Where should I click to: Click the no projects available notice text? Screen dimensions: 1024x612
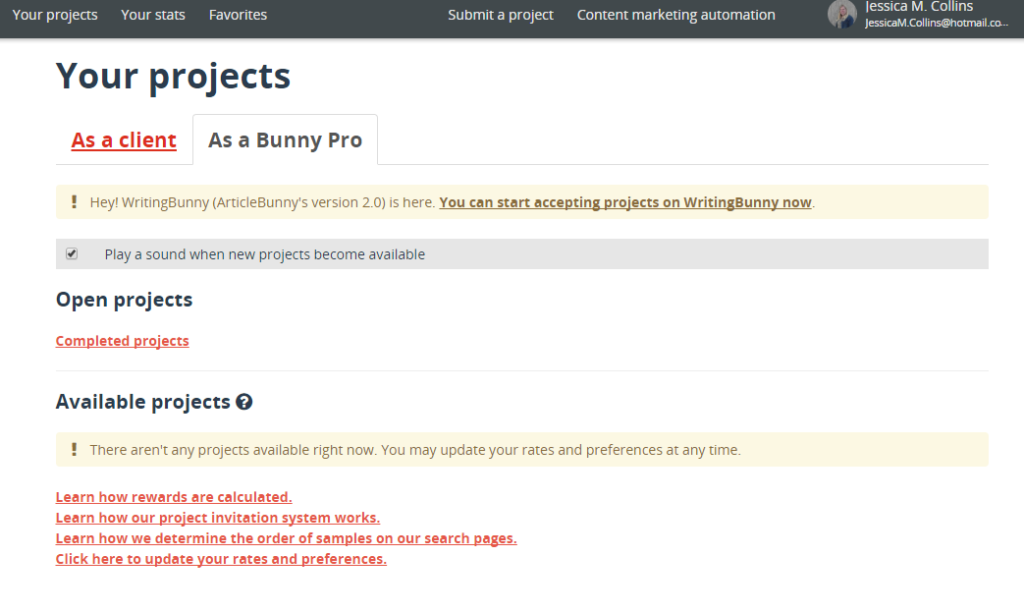click(x=415, y=450)
